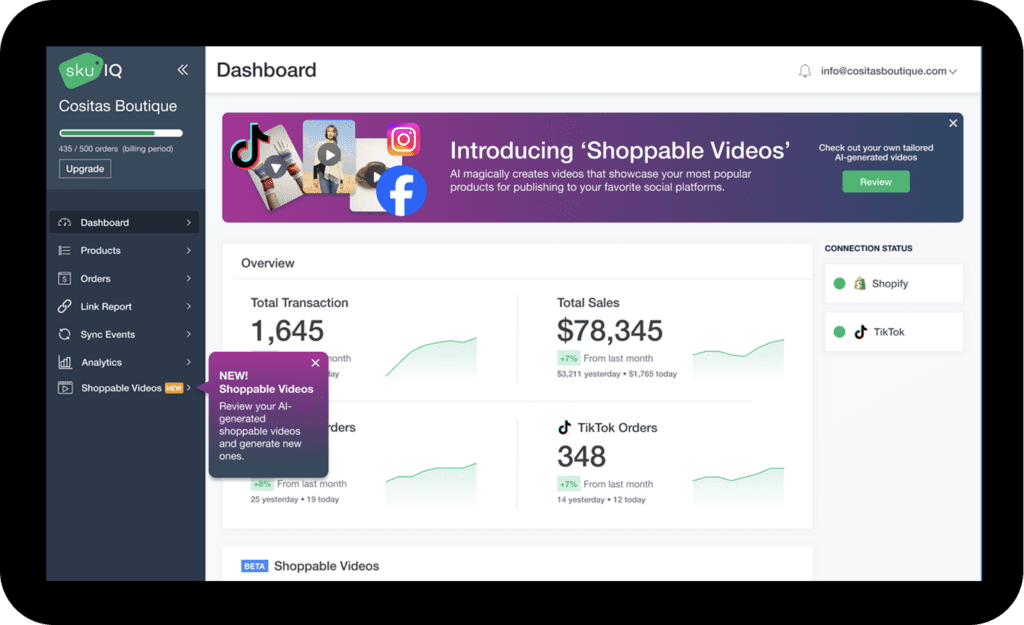Image resolution: width=1024 pixels, height=625 pixels.
Task: Click the $78,345 Total Sales value
Action: [610, 331]
